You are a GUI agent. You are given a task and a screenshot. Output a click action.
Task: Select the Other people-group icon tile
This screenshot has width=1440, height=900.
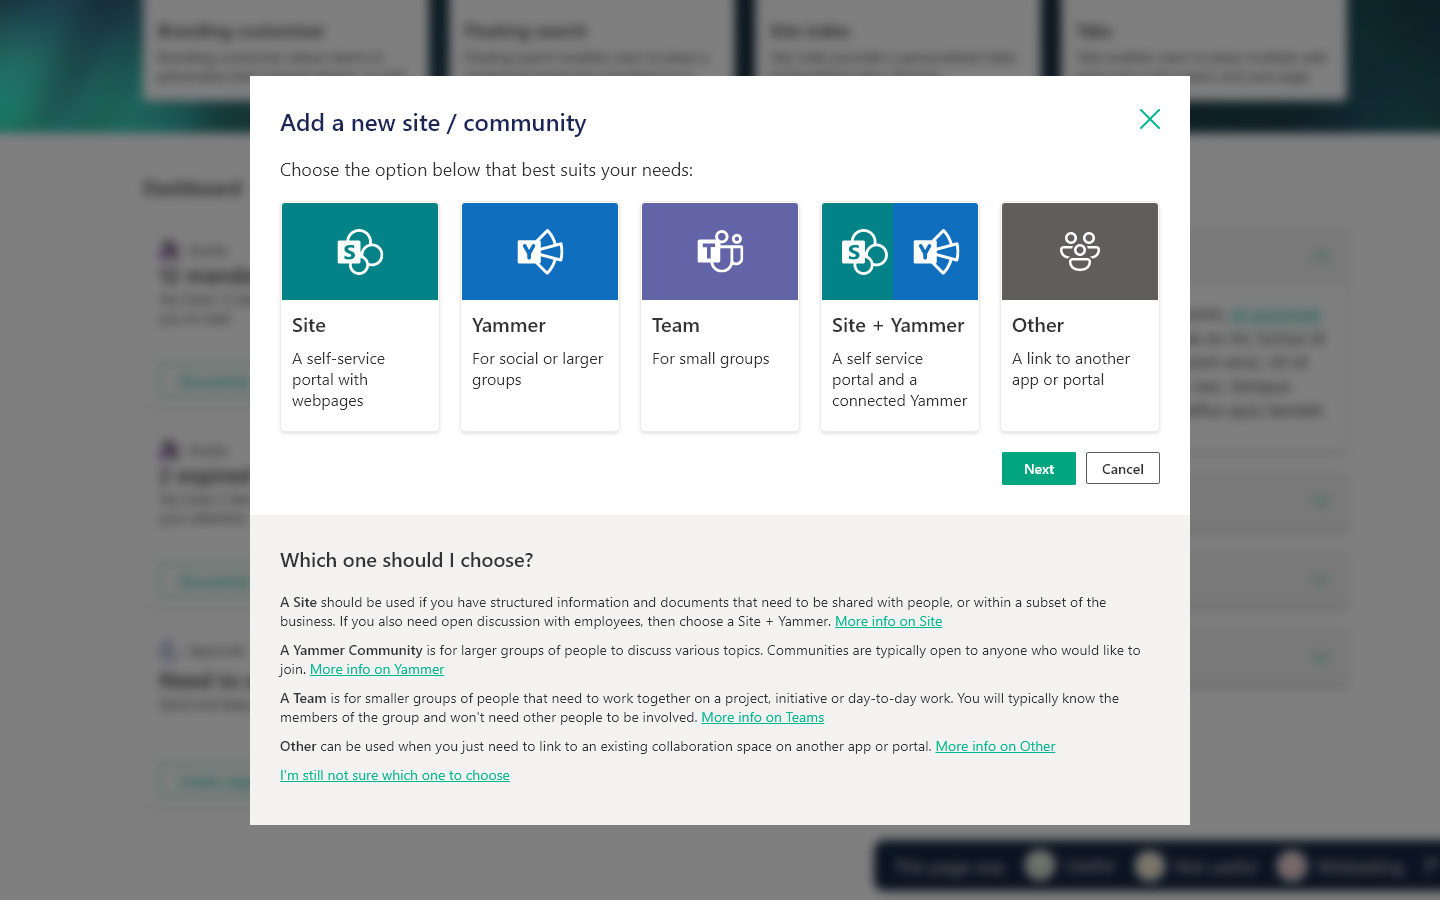click(x=1080, y=251)
